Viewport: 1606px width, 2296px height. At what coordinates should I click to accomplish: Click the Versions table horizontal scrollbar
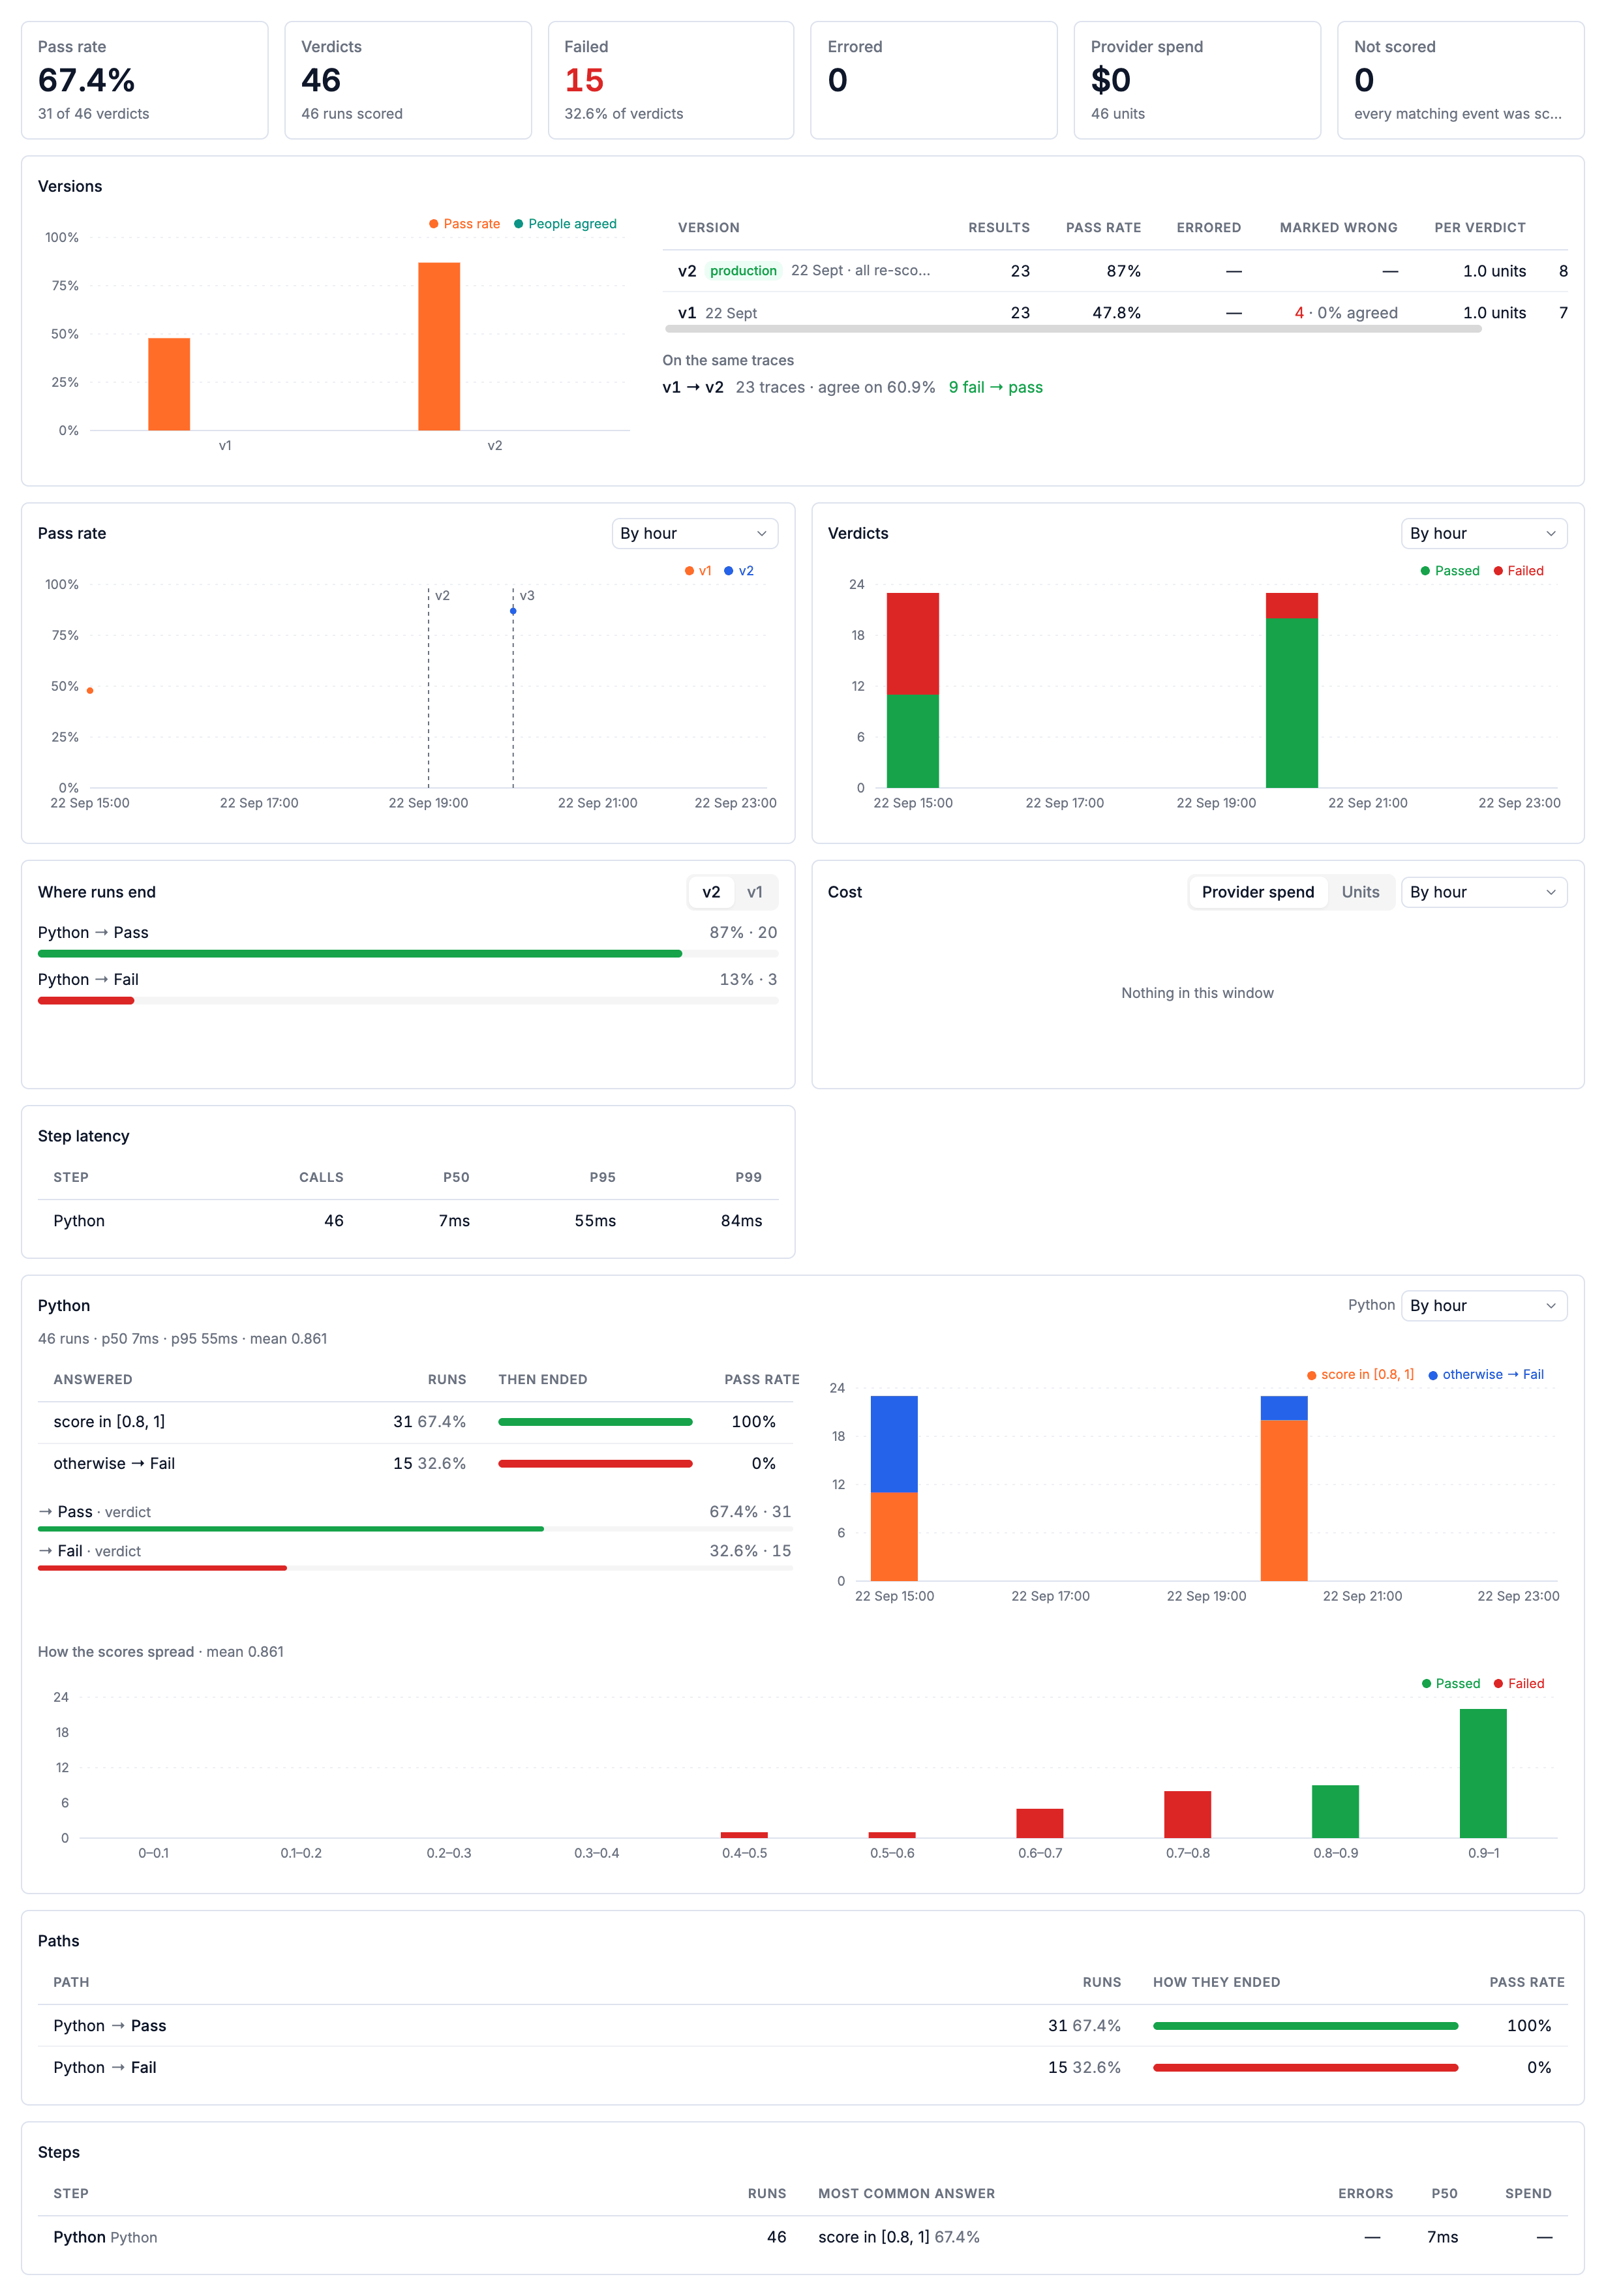click(x=1073, y=328)
